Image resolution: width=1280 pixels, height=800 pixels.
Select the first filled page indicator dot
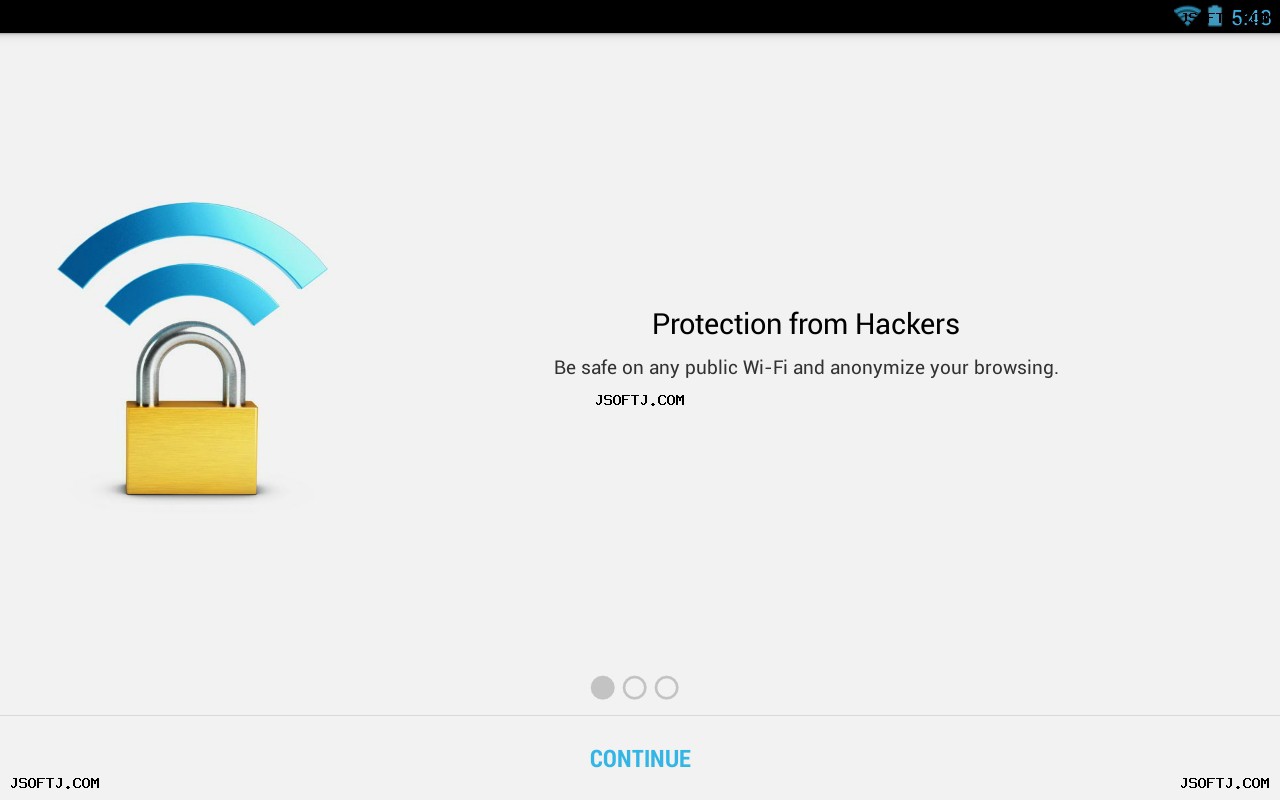tap(602, 687)
